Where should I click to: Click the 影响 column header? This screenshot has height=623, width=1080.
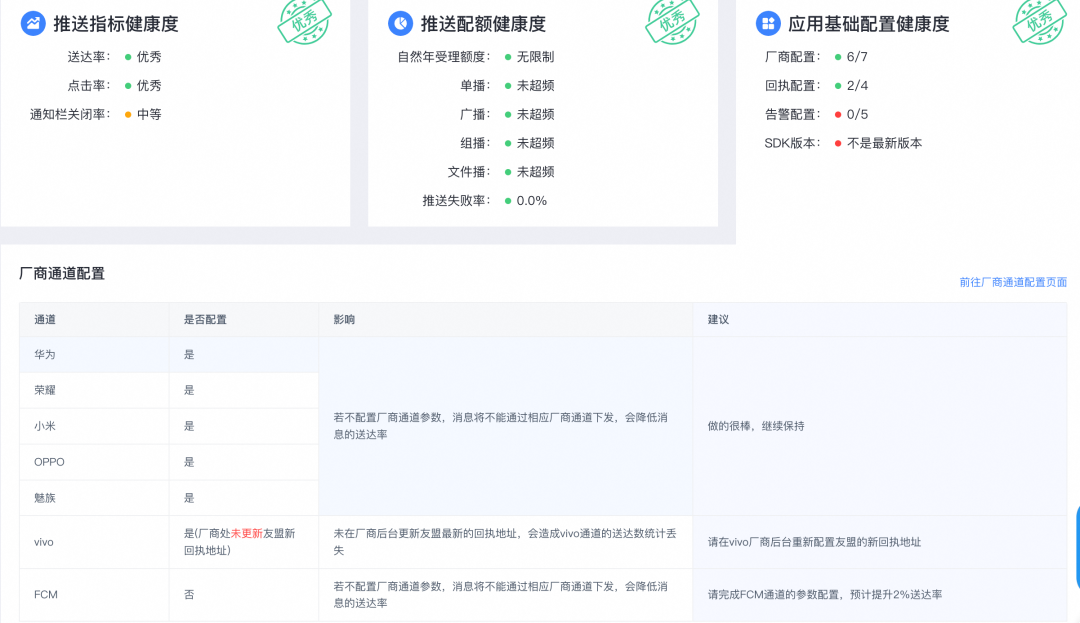coord(344,319)
